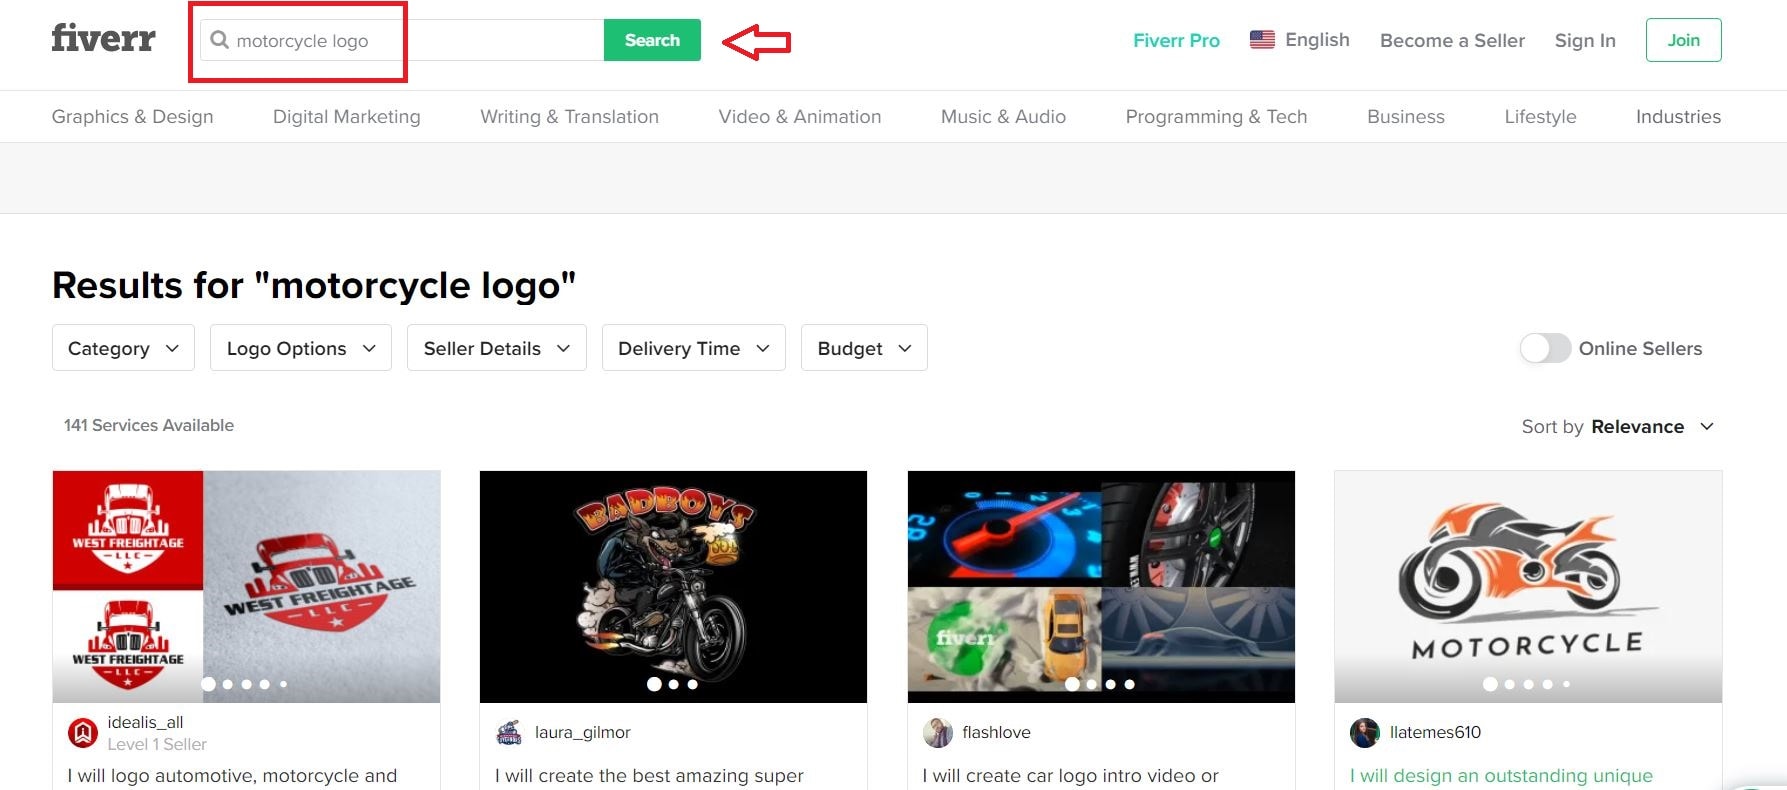The height and width of the screenshot is (790, 1787).
Task: Select Programming & Tech category
Action: [x=1216, y=117]
